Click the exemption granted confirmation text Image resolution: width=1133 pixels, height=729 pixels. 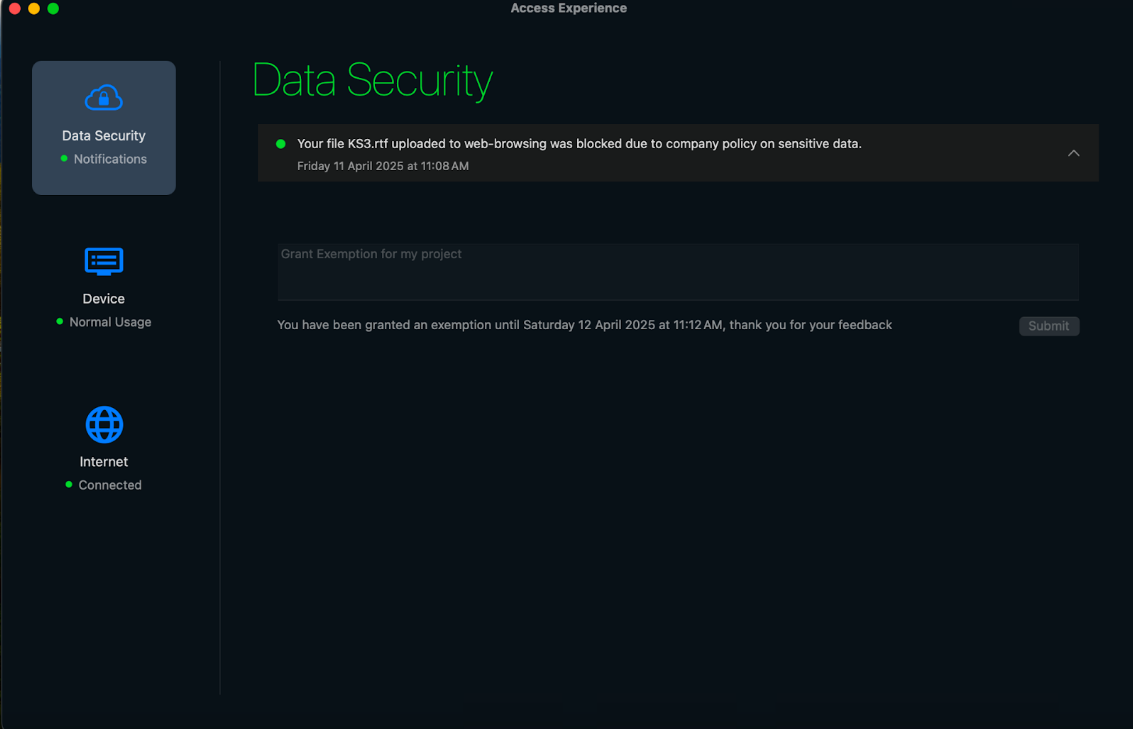point(584,325)
